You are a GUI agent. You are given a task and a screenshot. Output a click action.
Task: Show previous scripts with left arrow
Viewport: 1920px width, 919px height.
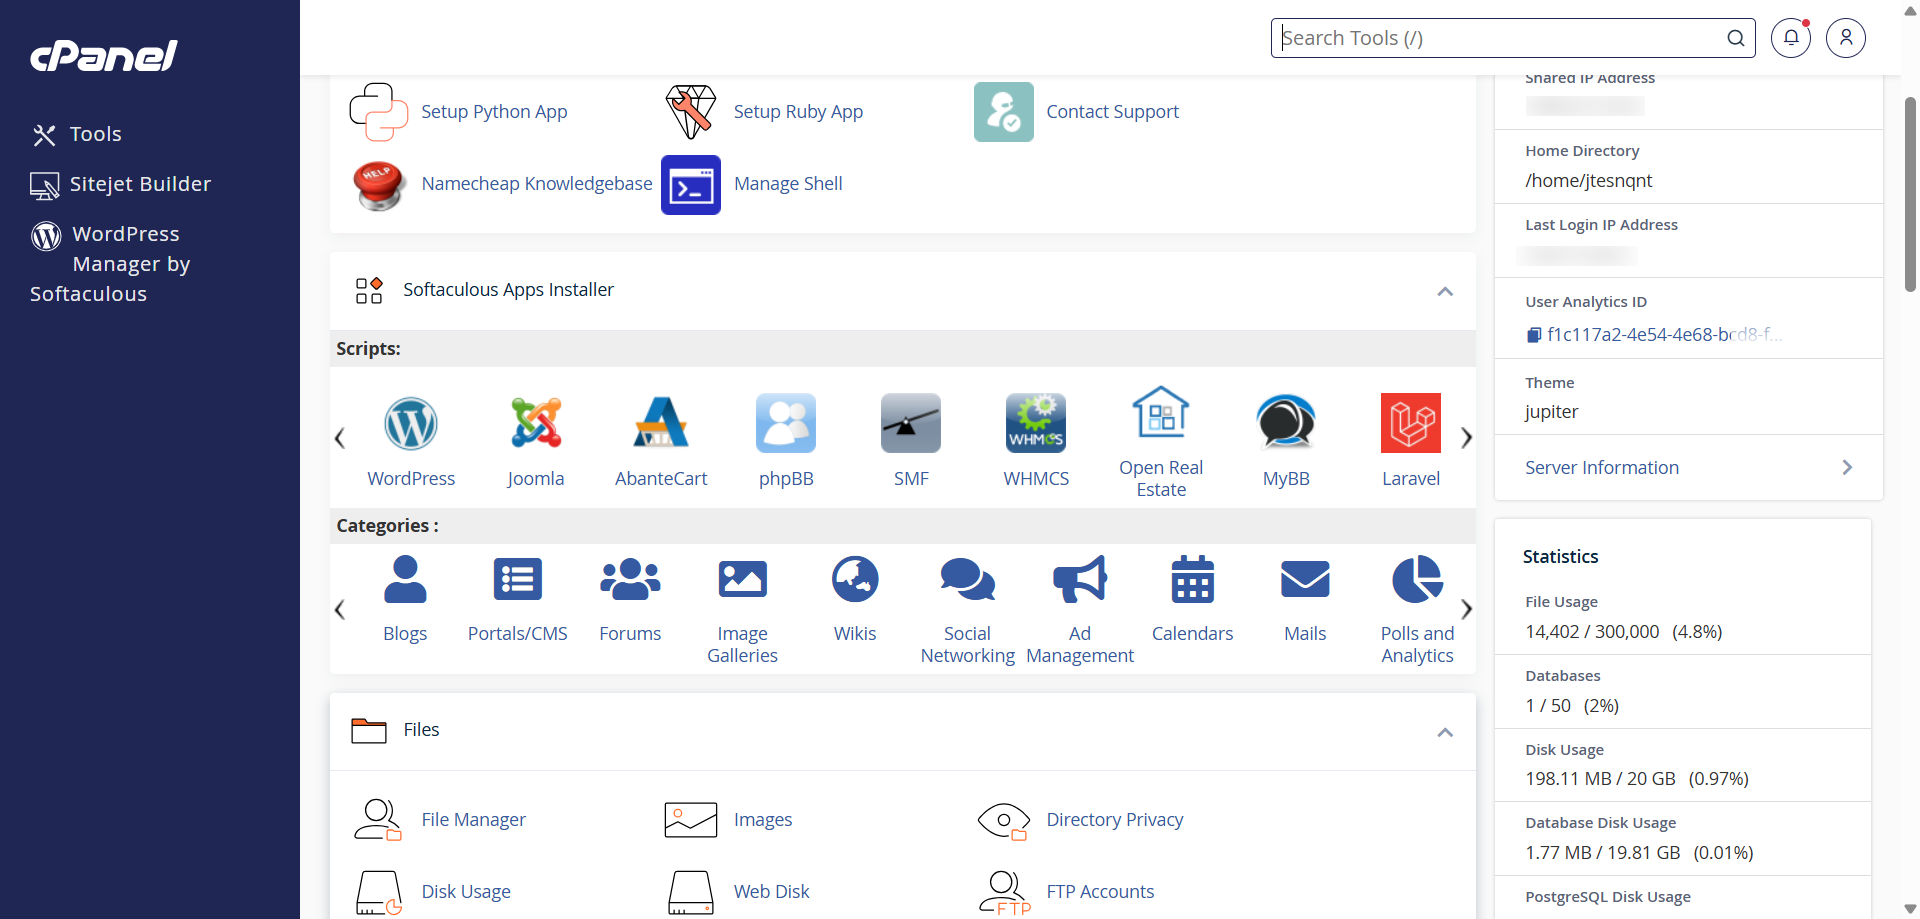340,438
